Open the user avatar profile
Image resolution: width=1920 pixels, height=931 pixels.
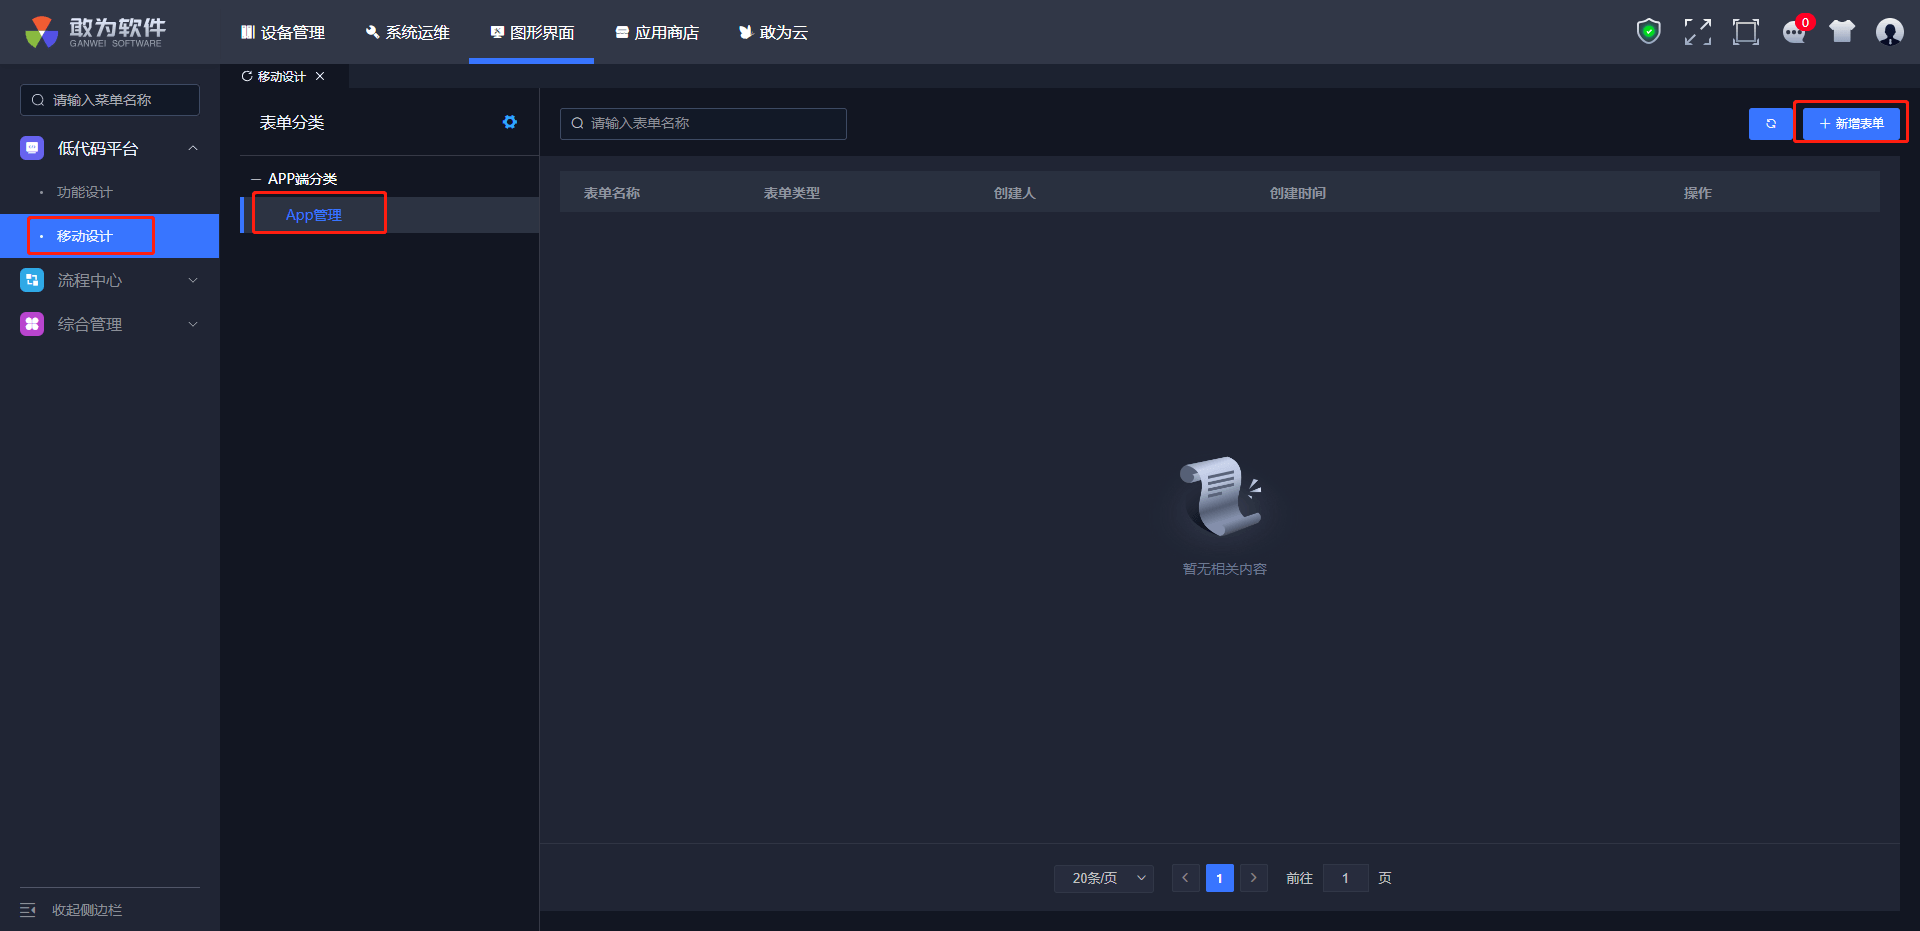pos(1889,32)
